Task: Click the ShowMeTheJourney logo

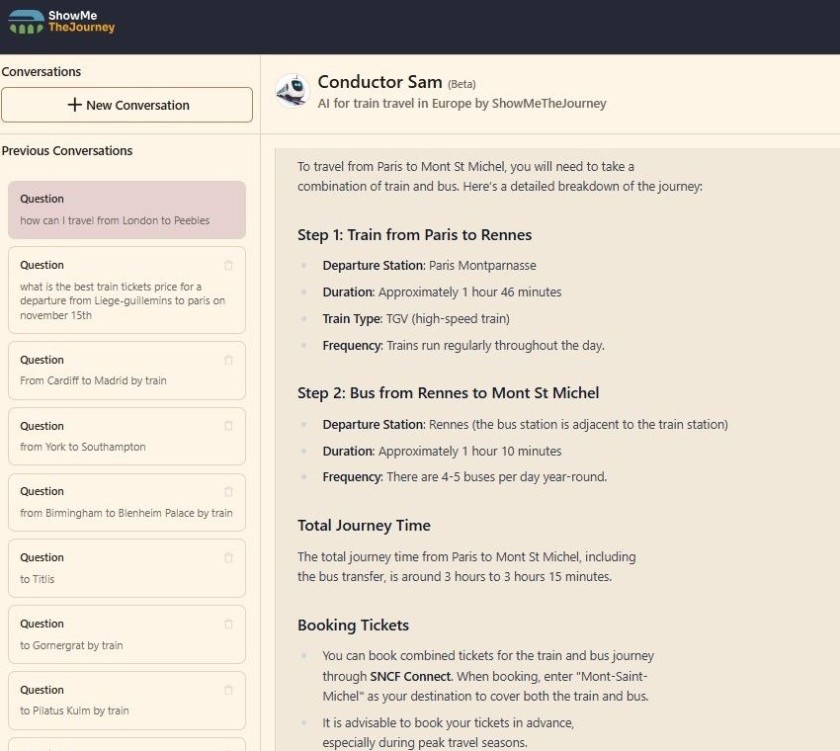Action: click(62, 22)
